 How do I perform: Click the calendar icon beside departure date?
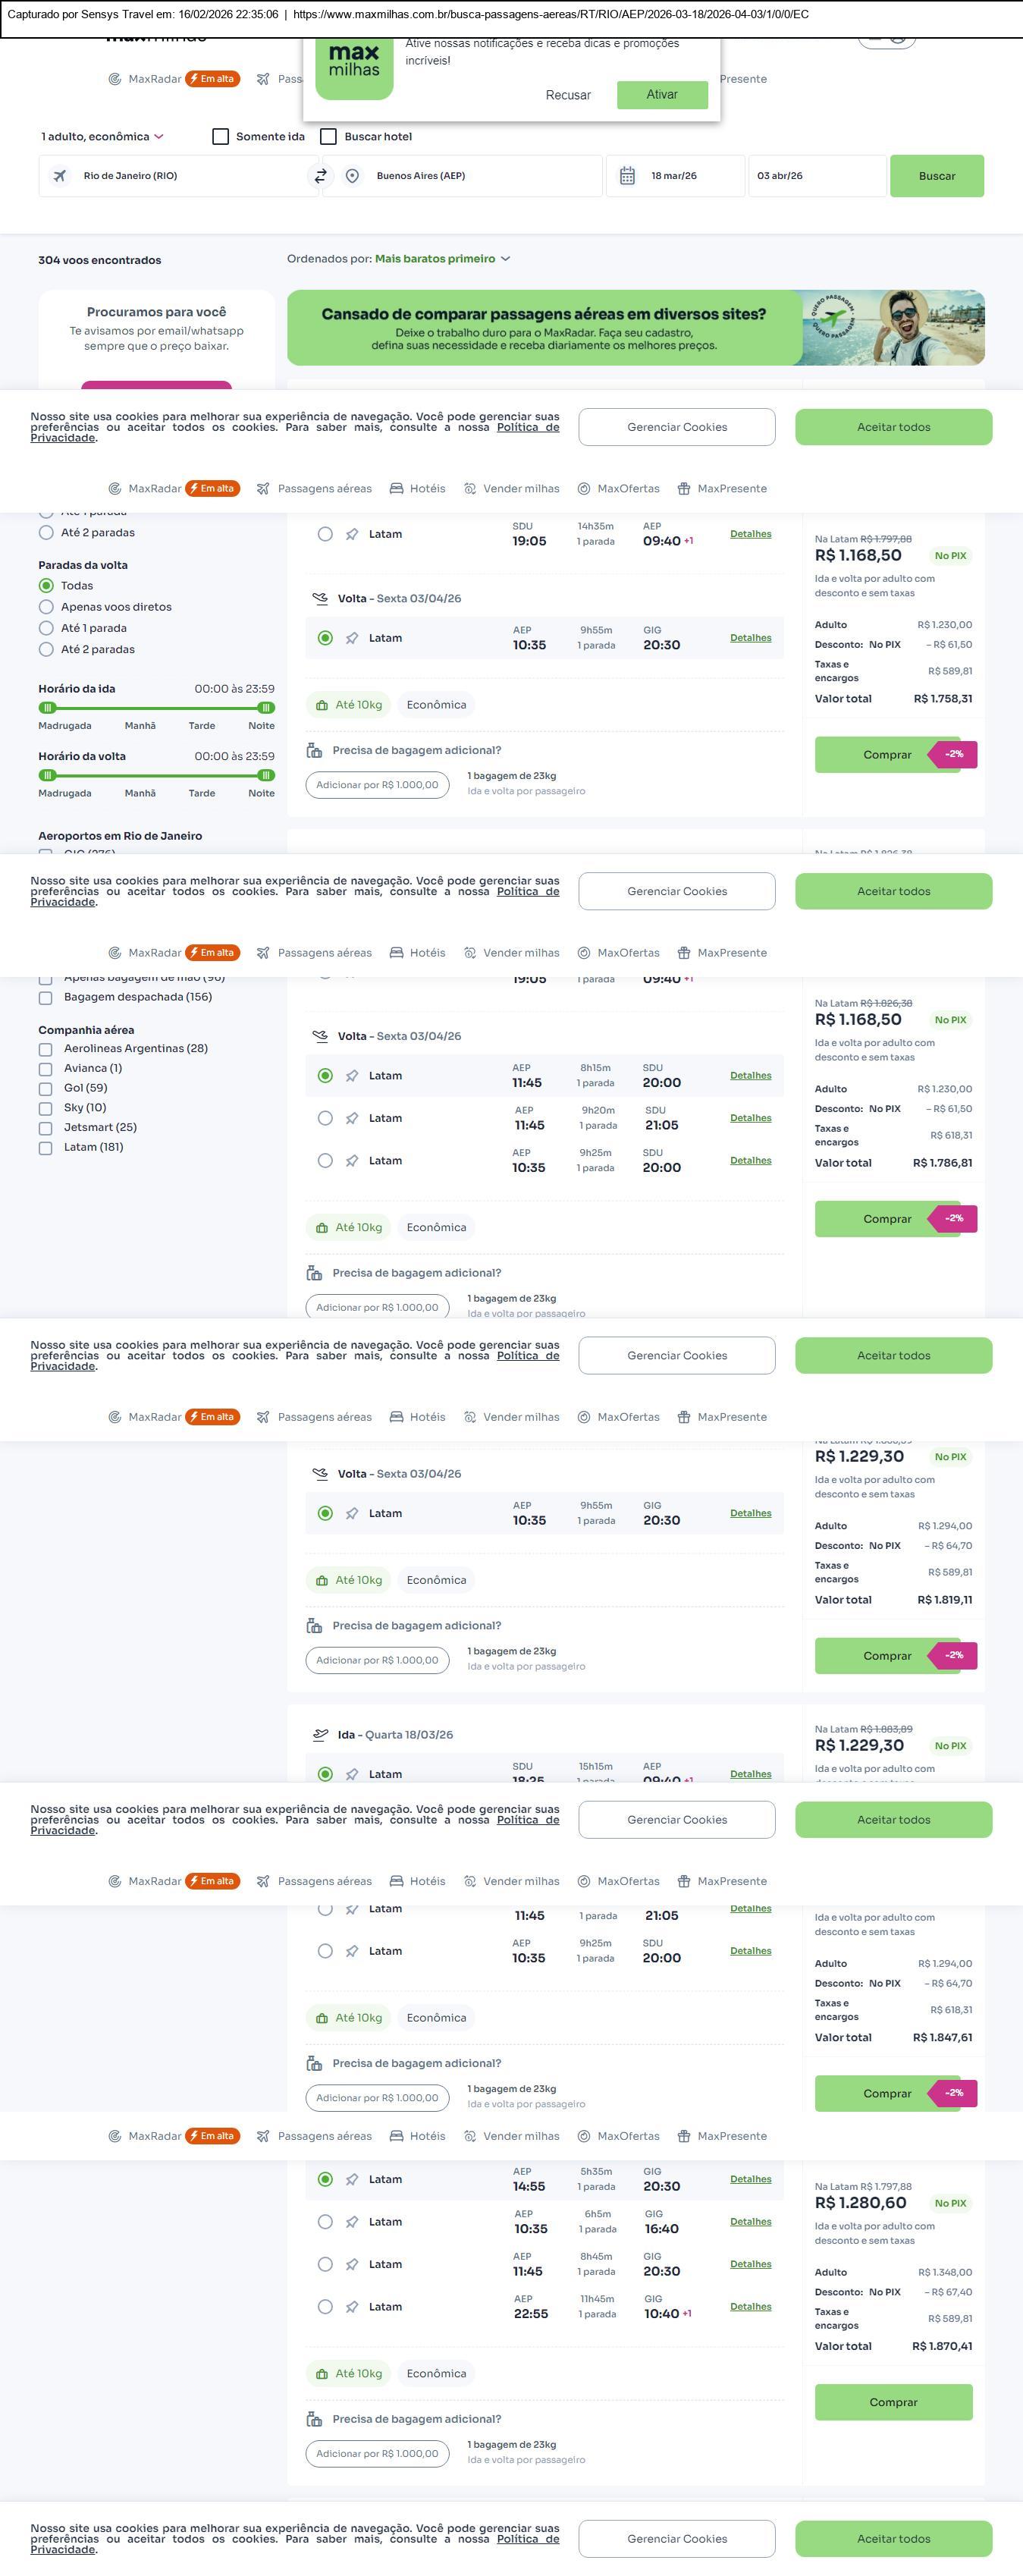point(627,176)
